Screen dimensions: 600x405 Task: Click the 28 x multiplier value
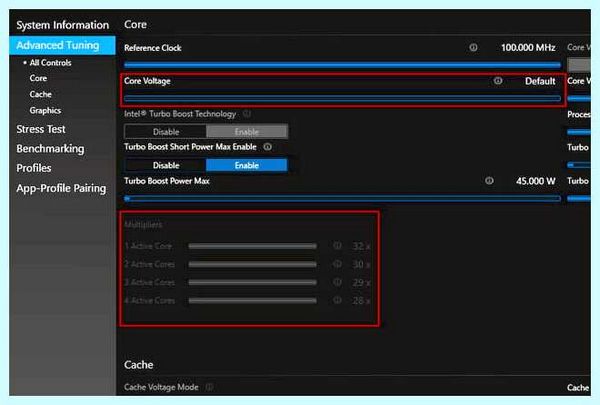tap(361, 300)
